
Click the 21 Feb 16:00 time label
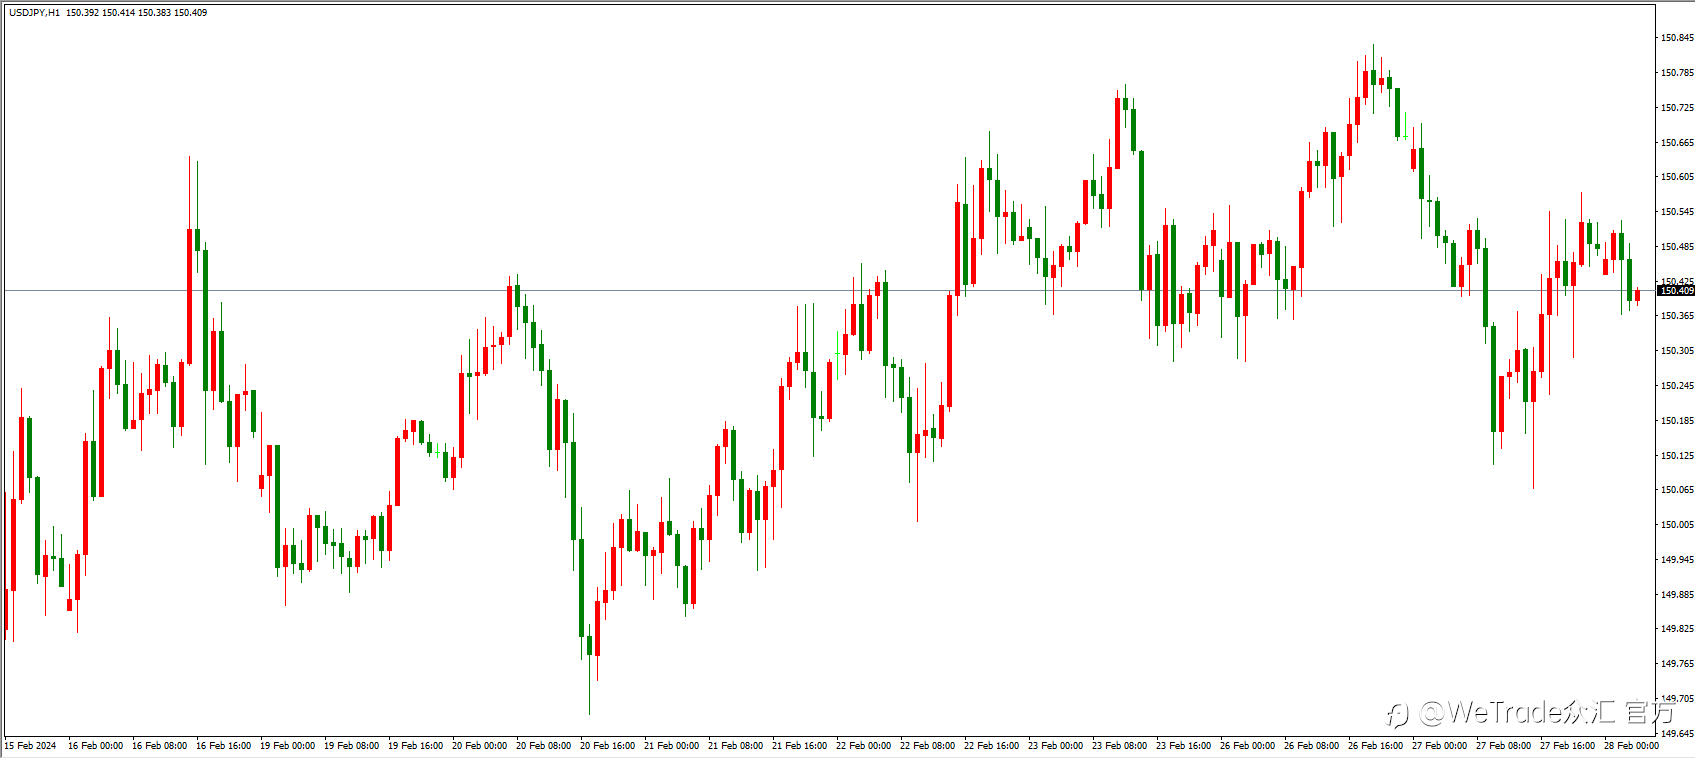[x=800, y=746]
